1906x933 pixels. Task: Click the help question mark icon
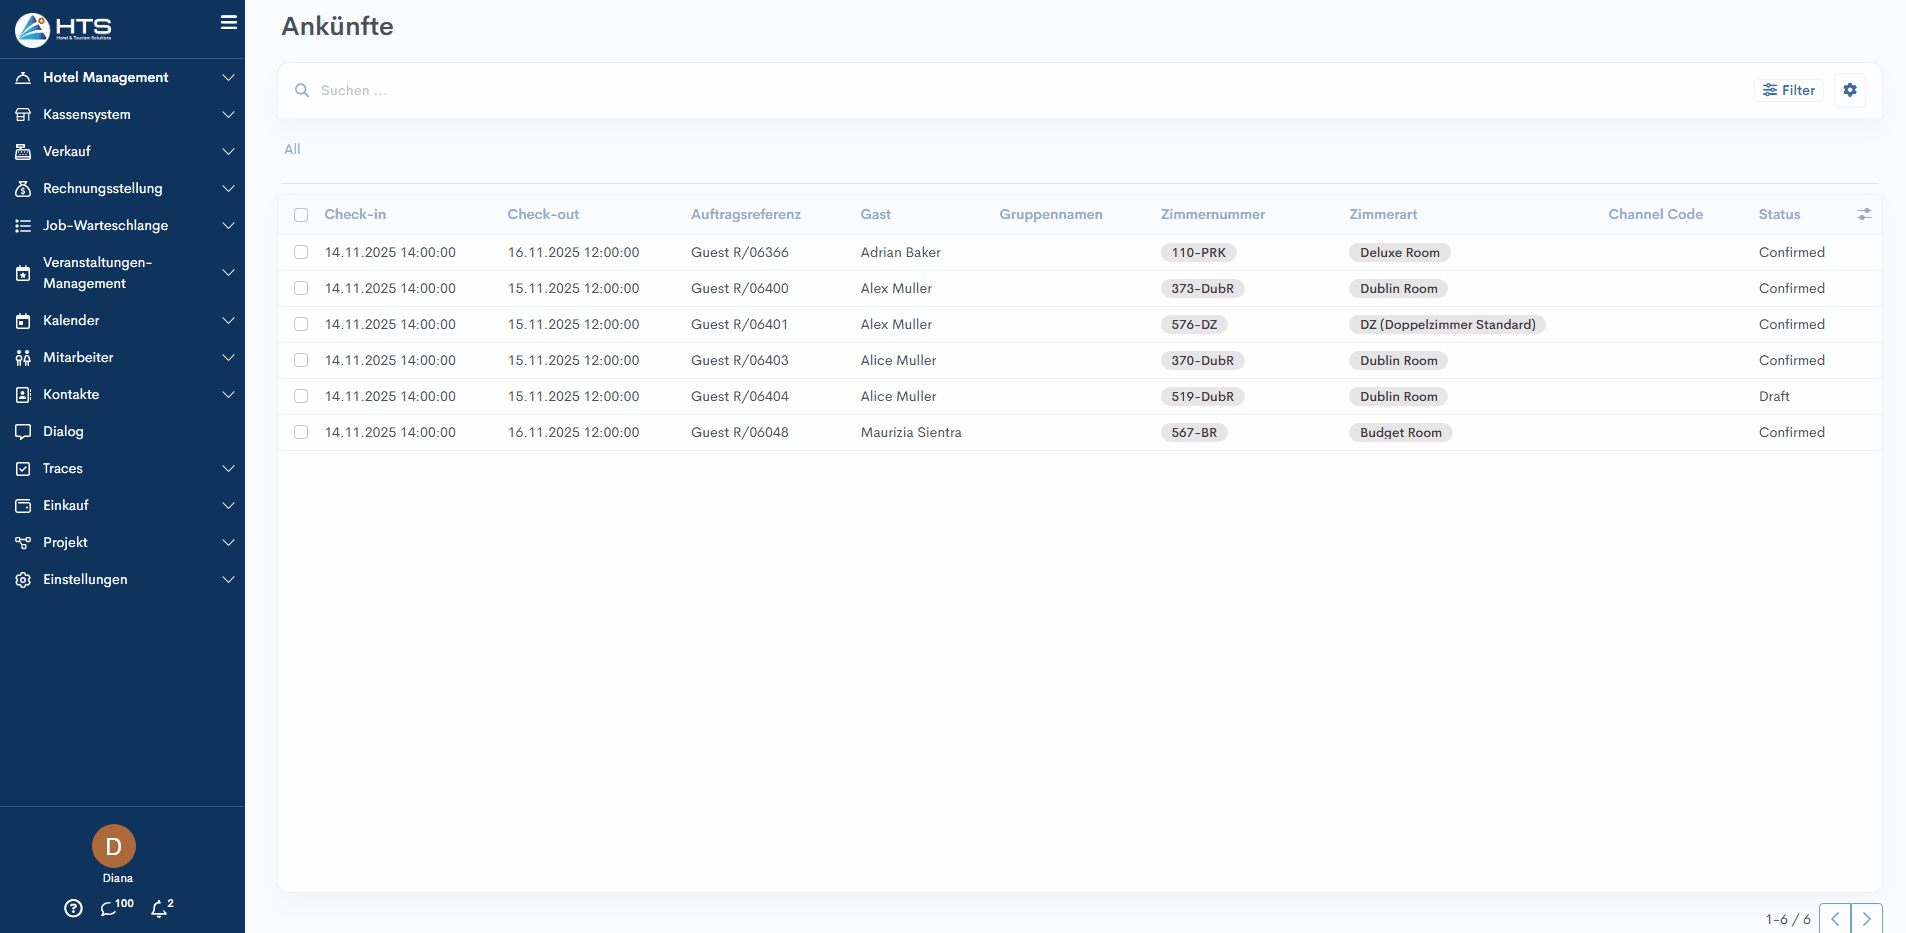click(73, 908)
